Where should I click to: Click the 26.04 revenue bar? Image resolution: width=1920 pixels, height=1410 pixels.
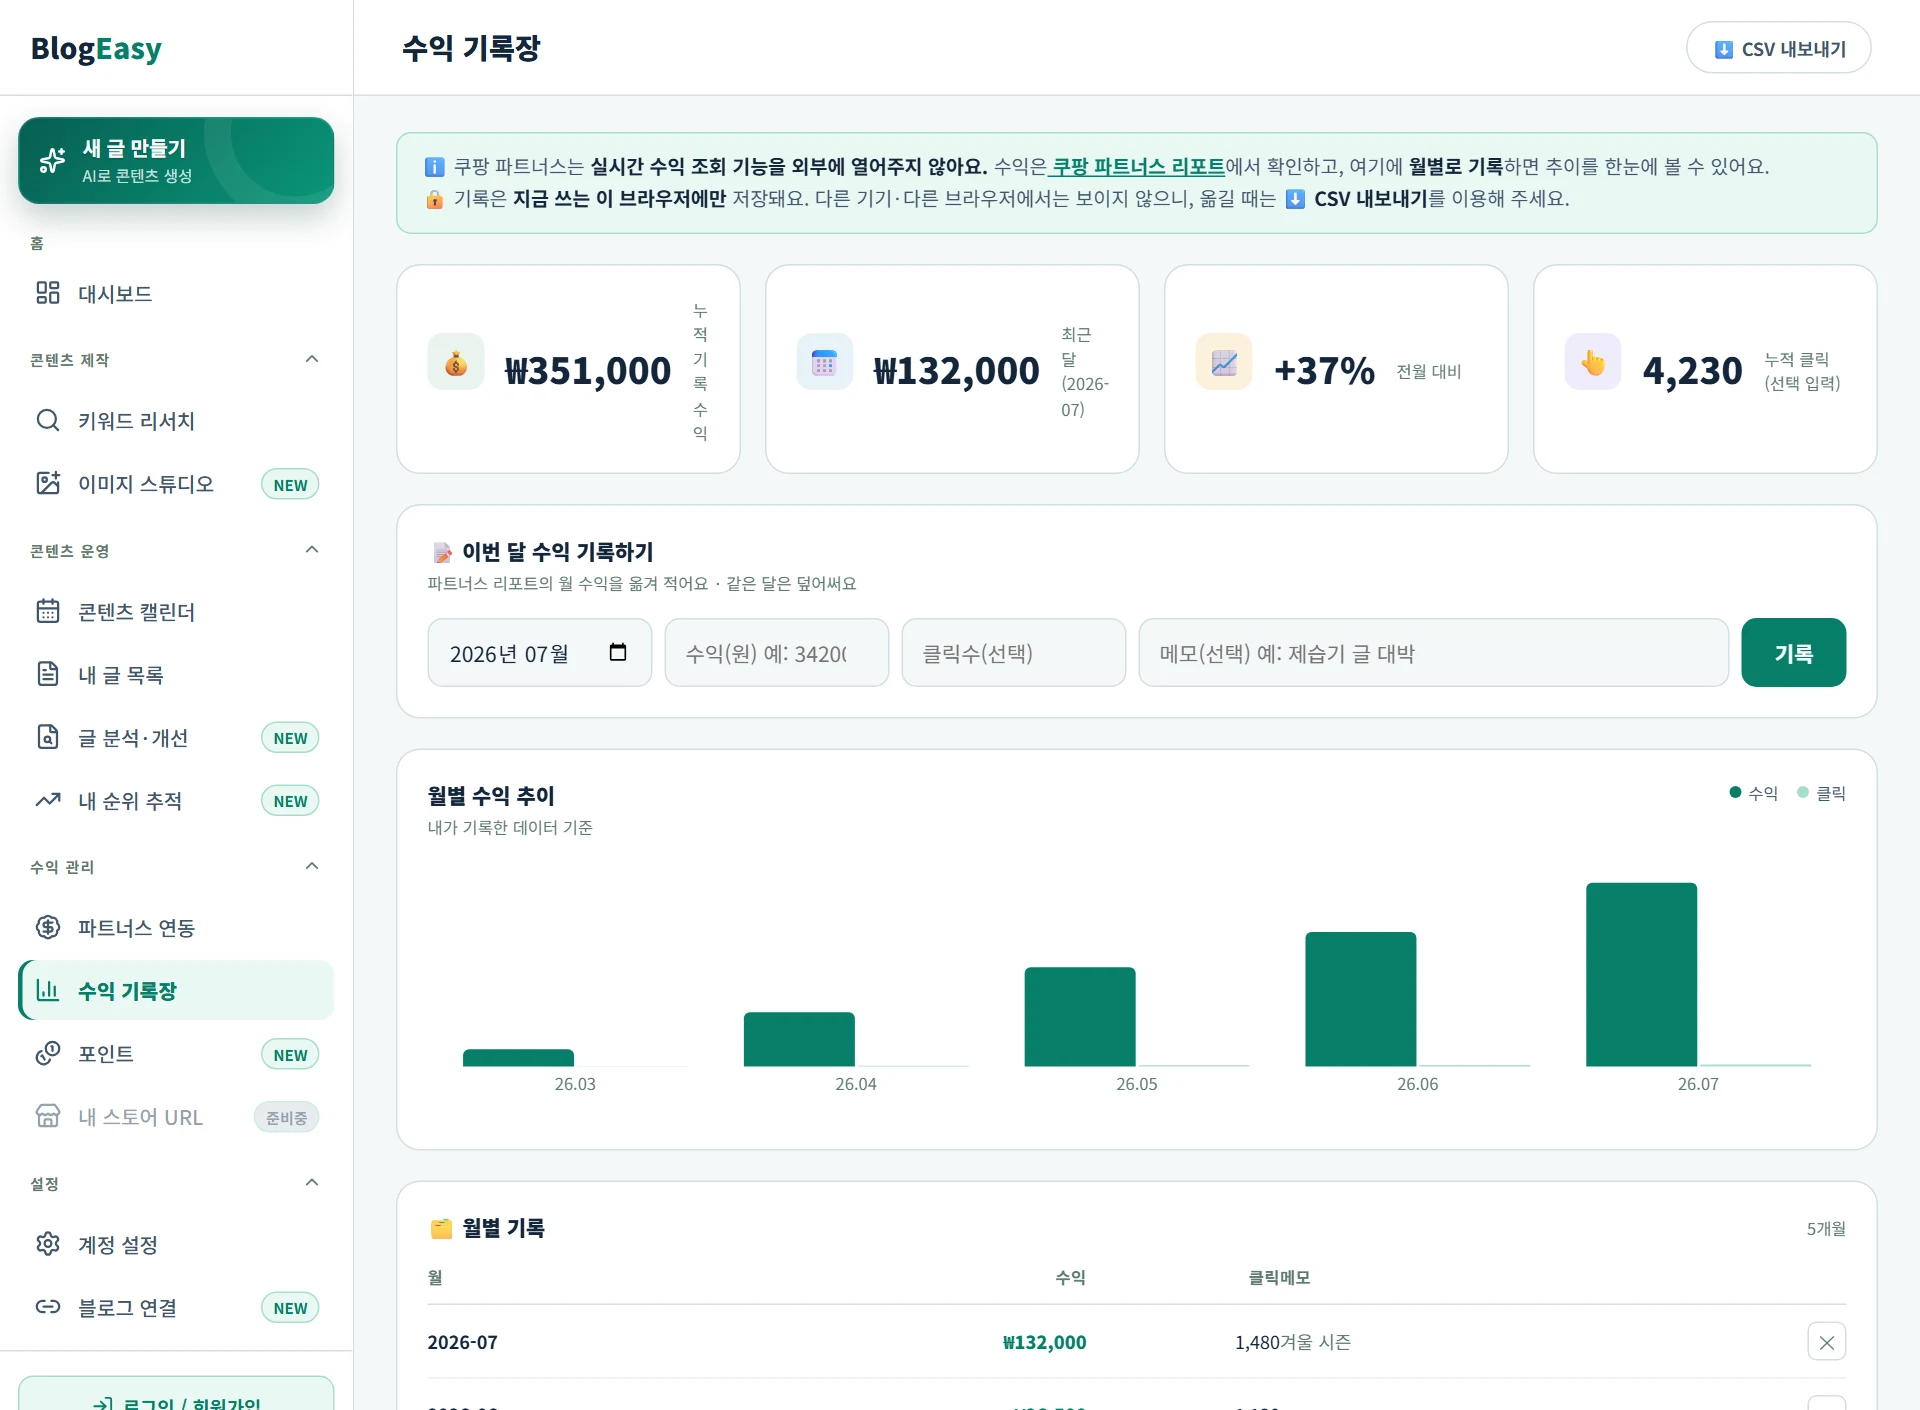[799, 1039]
